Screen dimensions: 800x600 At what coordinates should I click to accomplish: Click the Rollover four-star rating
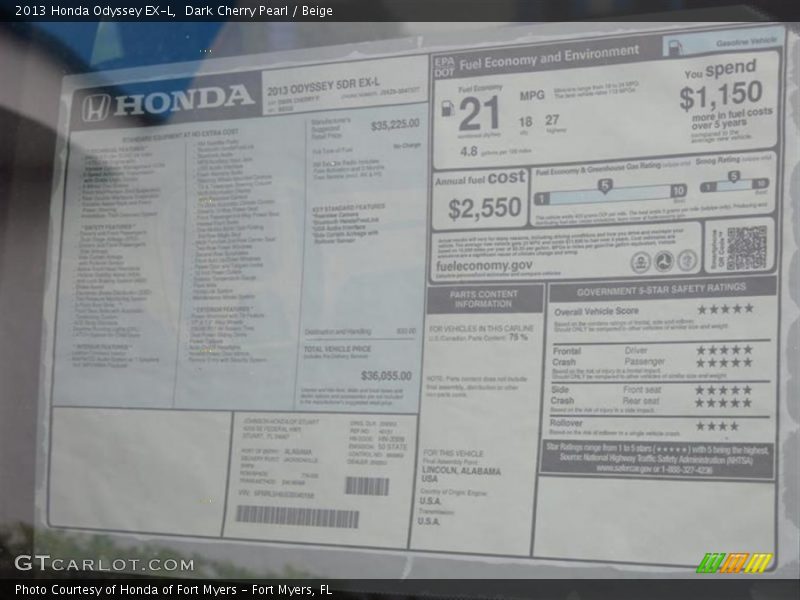coord(717,426)
